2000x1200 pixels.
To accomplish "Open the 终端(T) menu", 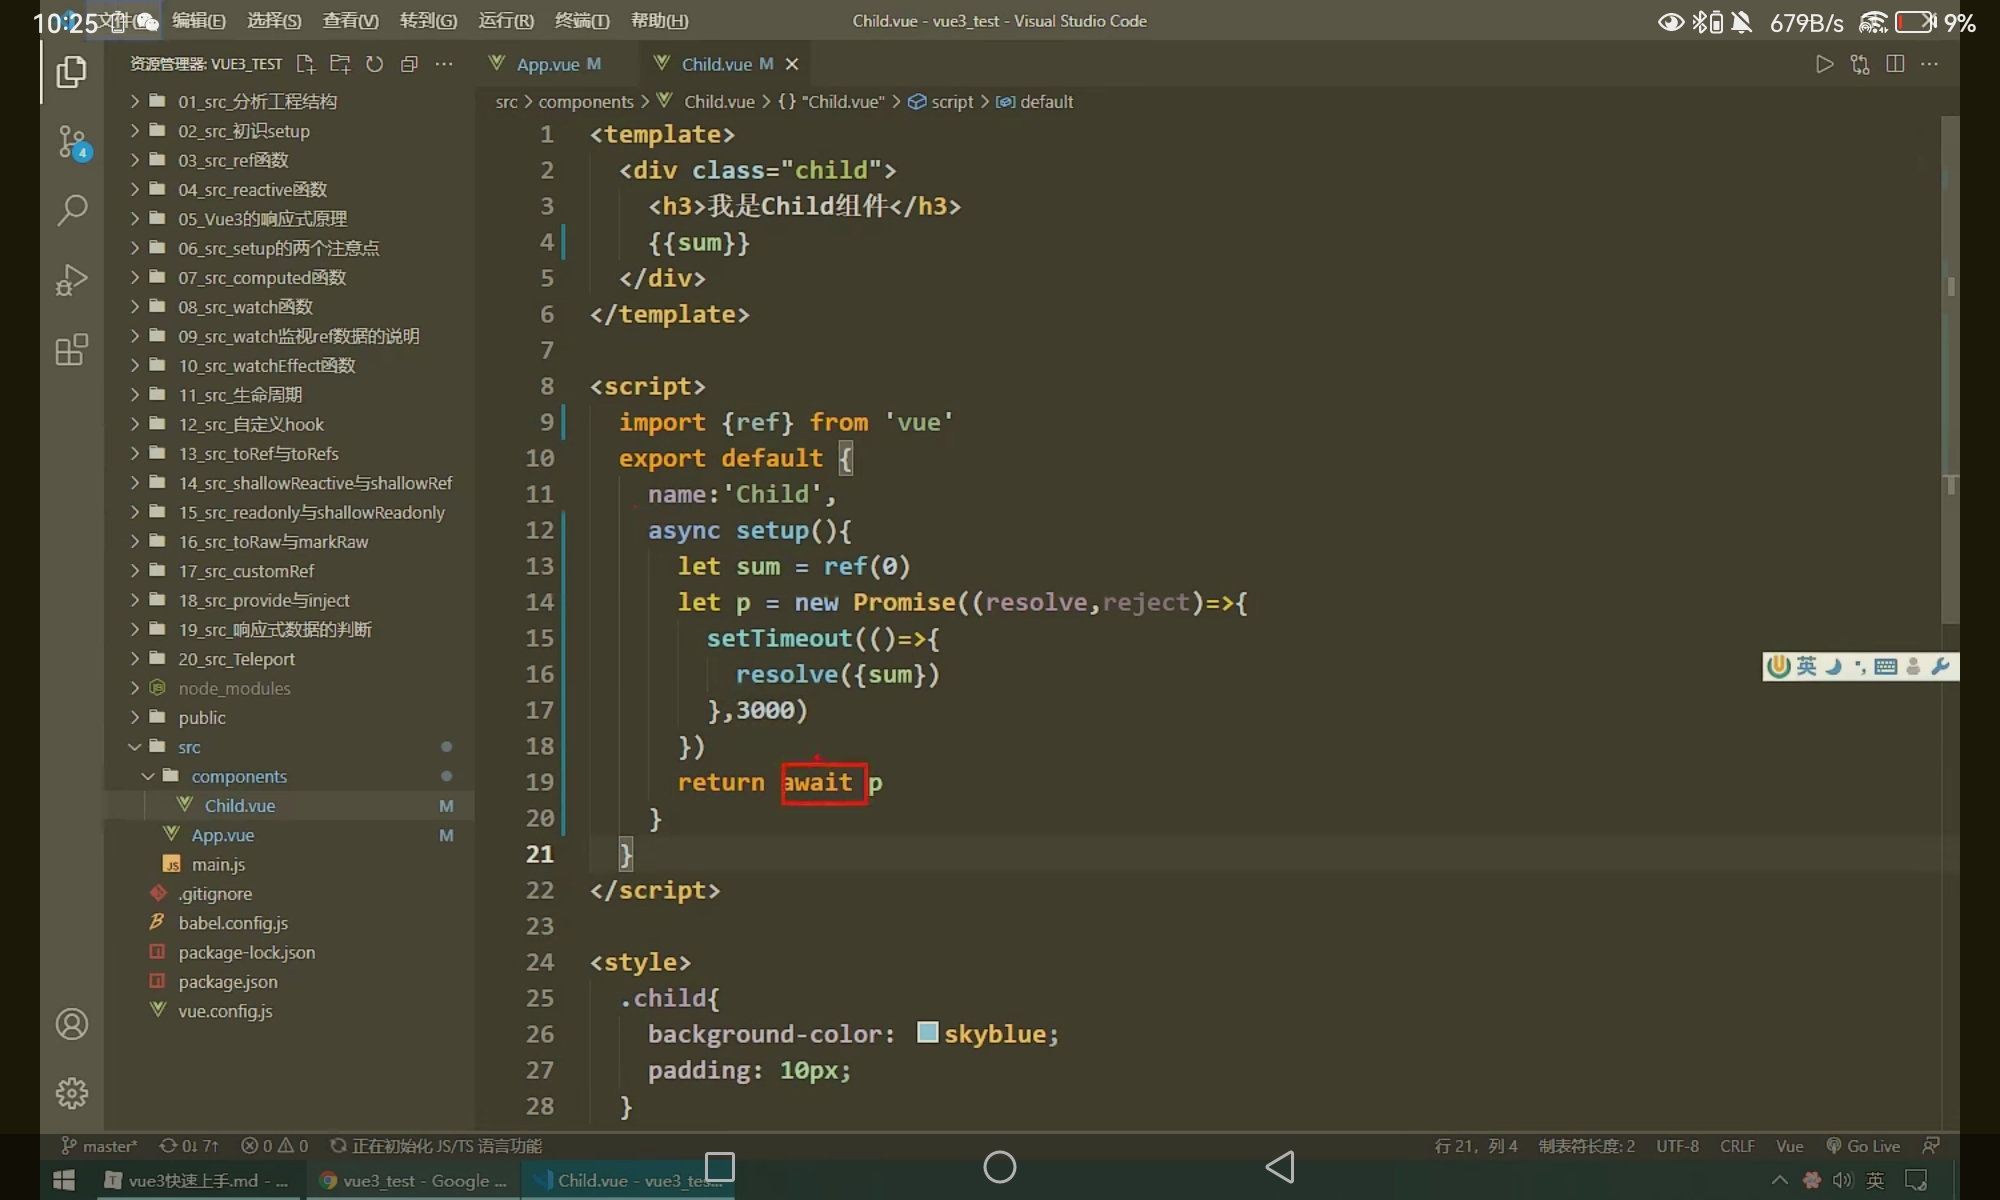I will [581, 20].
